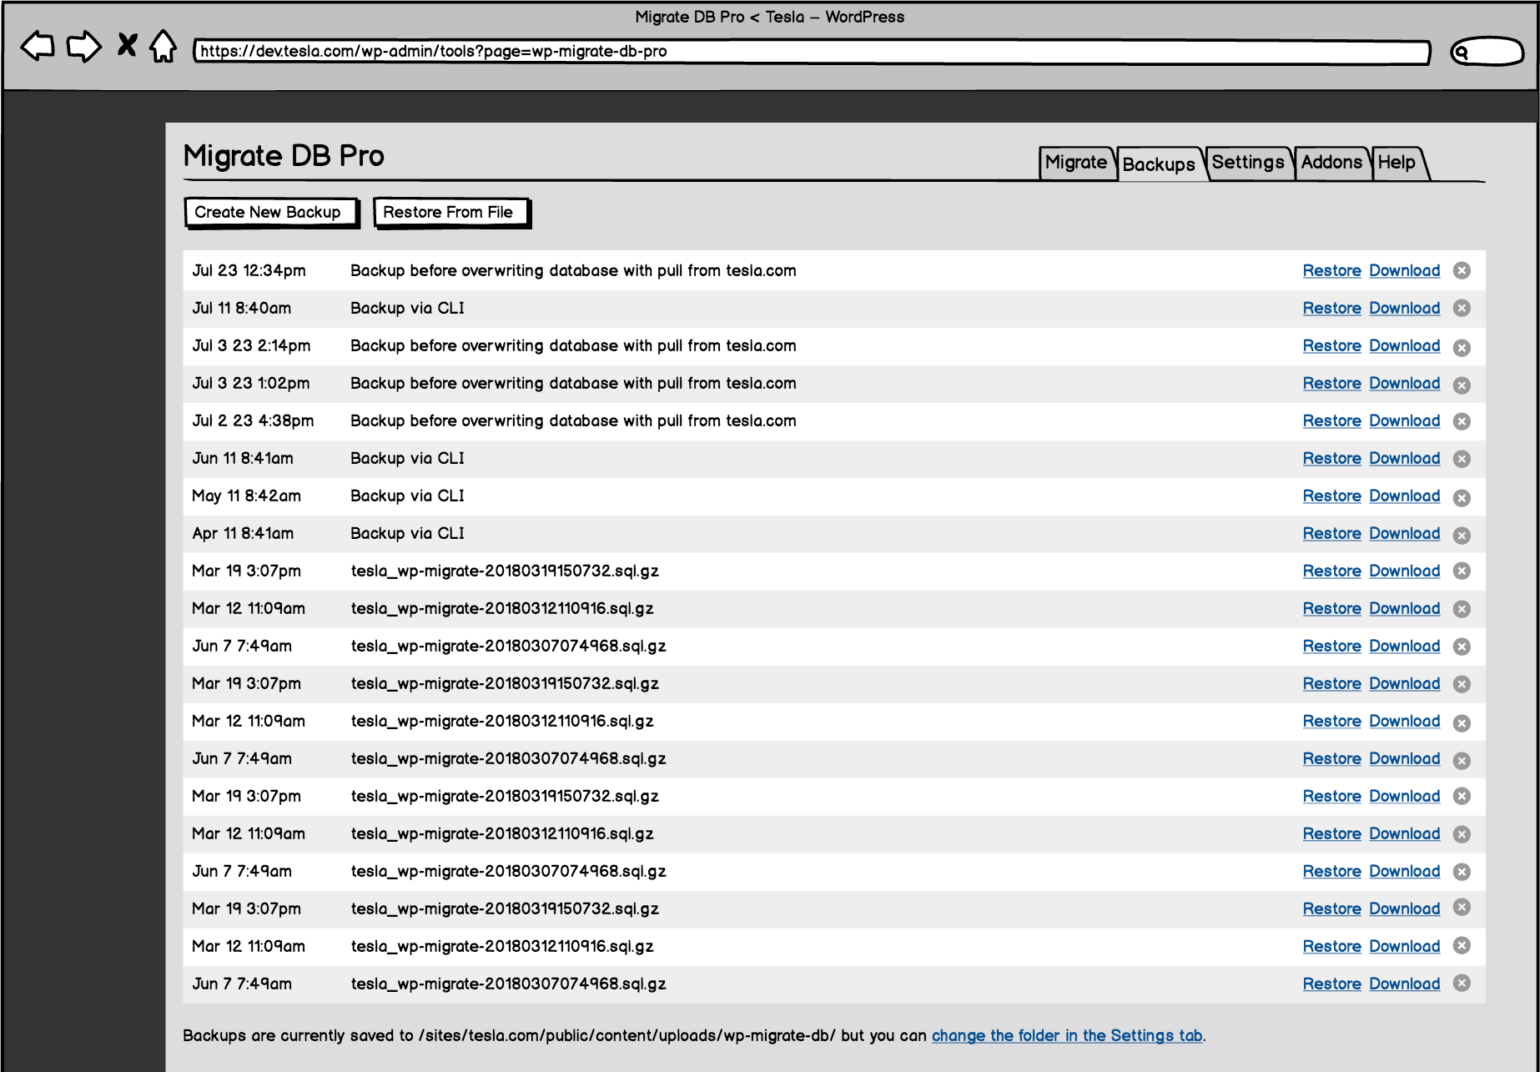Click into the browser search box
The width and height of the screenshot is (1540, 1072).
tap(1487, 52)
